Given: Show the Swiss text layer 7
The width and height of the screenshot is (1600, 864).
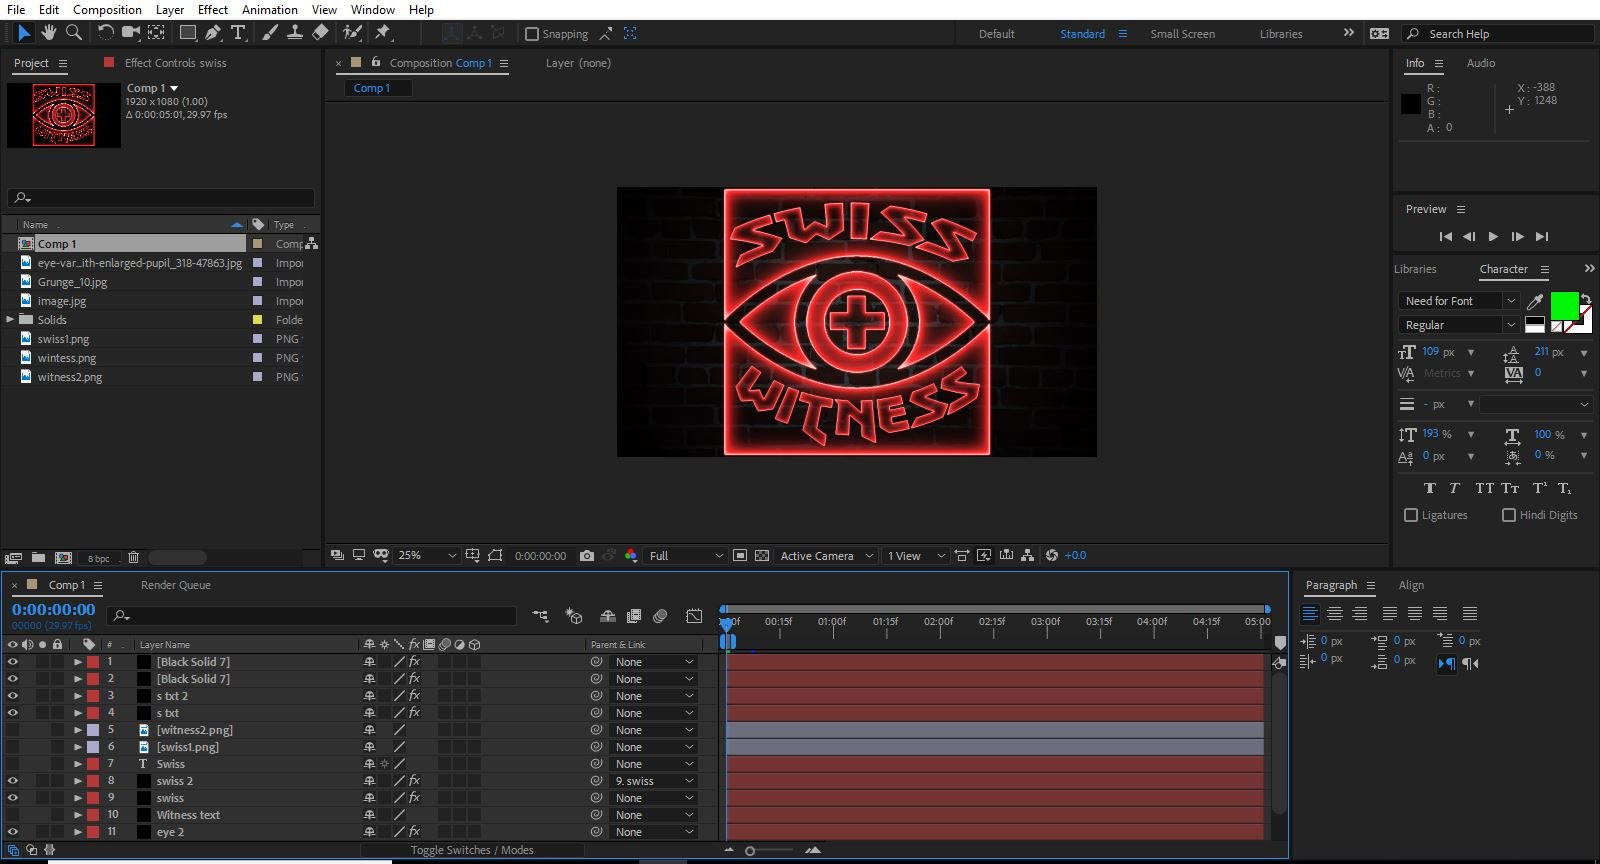Looking at the screenshot, I should (13, 764).
